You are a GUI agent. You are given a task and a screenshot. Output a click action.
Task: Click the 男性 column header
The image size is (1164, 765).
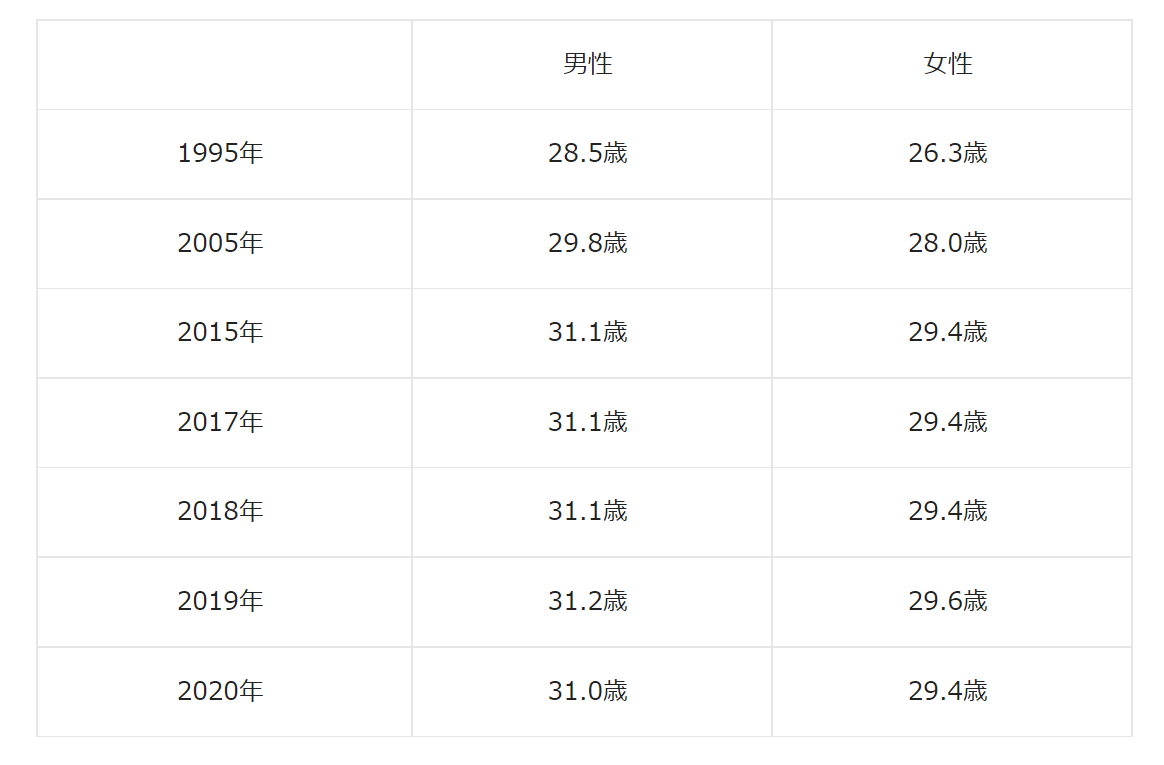(x=587, y=64)
